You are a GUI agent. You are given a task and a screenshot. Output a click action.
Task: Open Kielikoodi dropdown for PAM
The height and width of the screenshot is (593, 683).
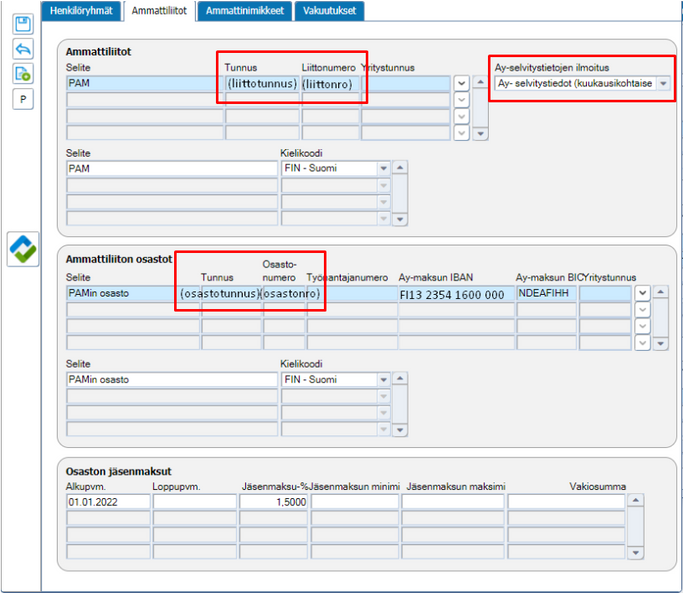click(x=383, y=168)
